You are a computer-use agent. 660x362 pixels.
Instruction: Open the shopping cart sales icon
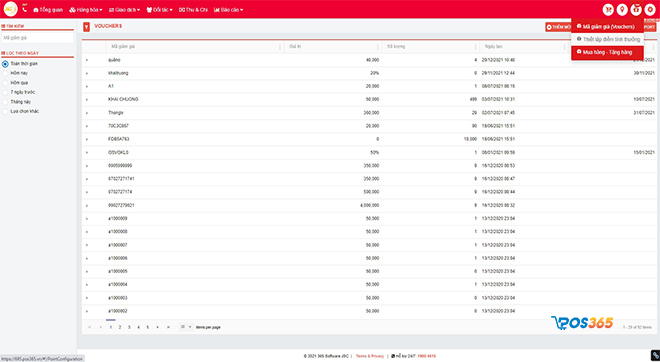coord(608,10)
